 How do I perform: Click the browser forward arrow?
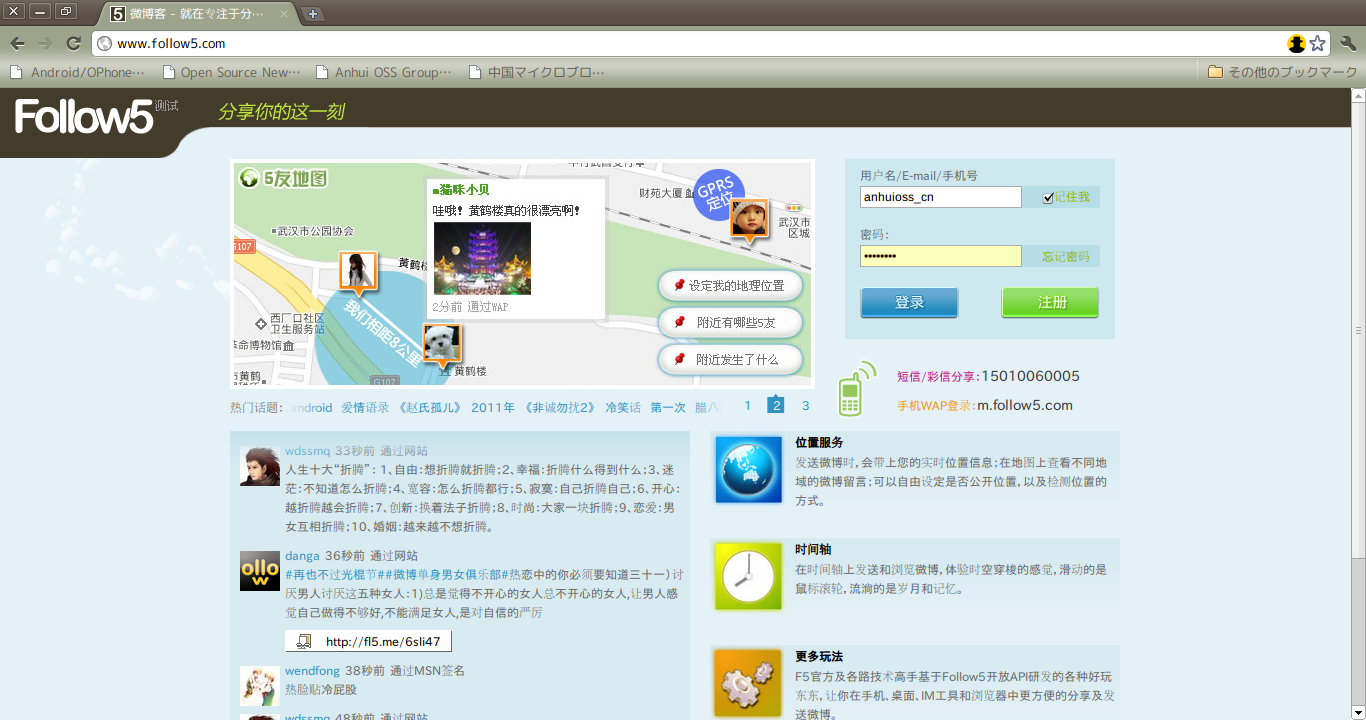pos(45,43)
